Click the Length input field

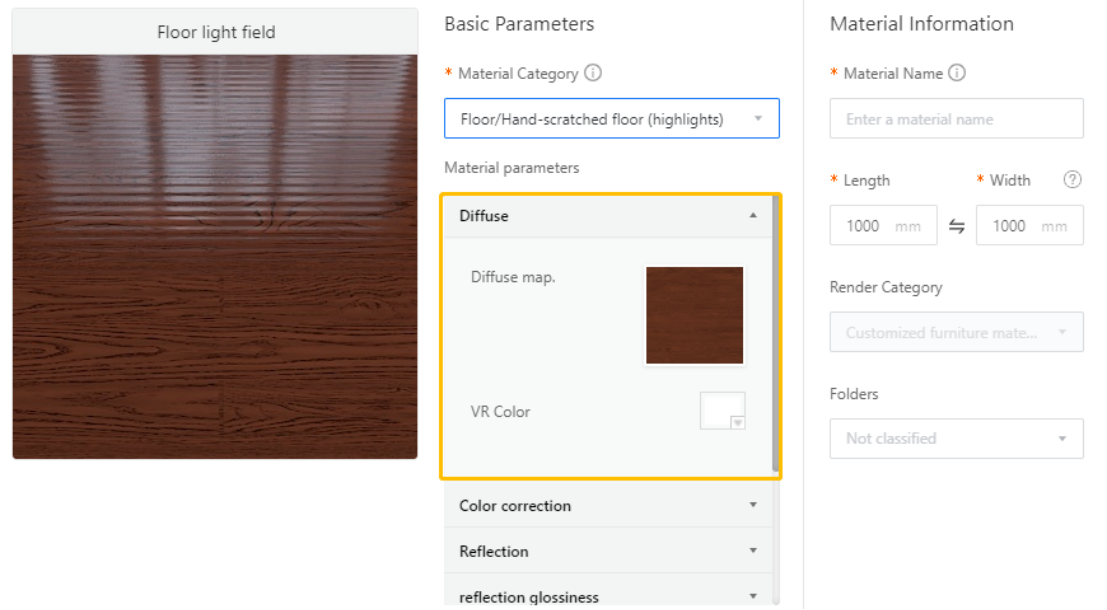click(883, 225)
